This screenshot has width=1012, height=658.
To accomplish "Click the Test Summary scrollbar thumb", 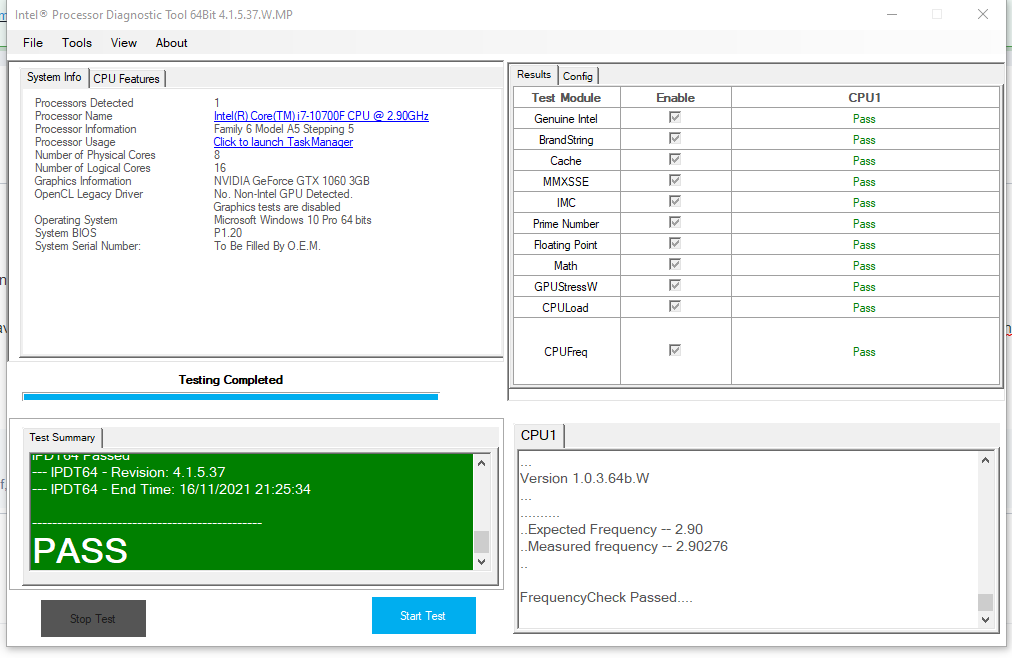I will point(481,542).
